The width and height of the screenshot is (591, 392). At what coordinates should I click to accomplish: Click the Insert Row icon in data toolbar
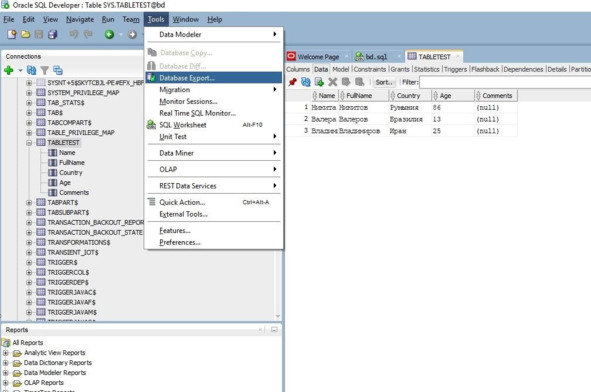pos(319,82)
